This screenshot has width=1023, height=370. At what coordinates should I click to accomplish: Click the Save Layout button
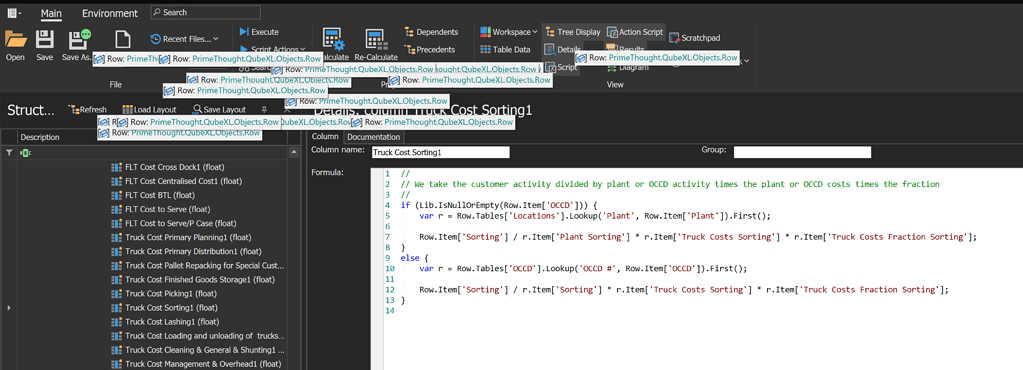pos(220,110)
